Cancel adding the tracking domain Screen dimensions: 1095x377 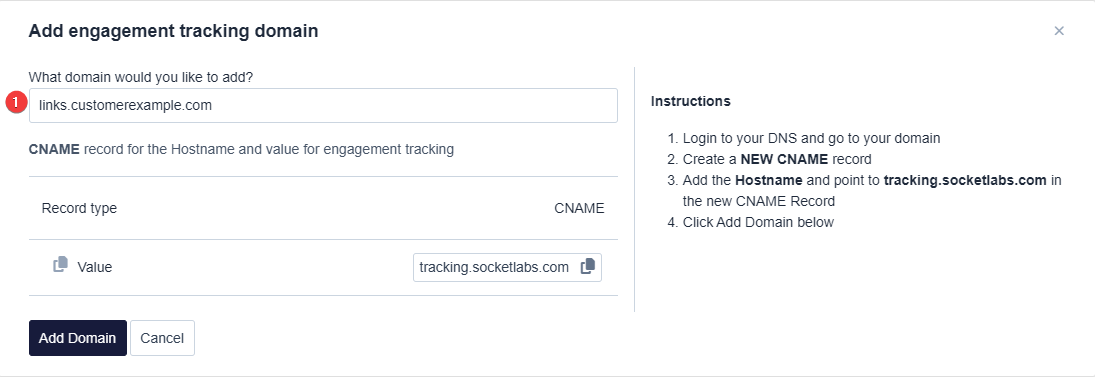coord(162,338)
